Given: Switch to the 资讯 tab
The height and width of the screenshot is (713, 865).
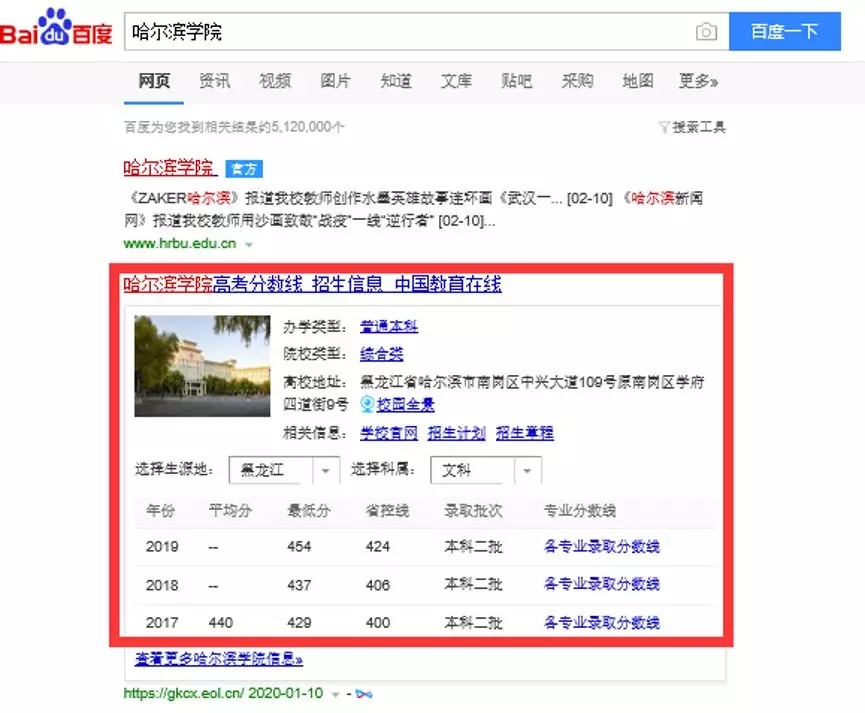Looking at the screenshot, I should click(x=215, y=81).
